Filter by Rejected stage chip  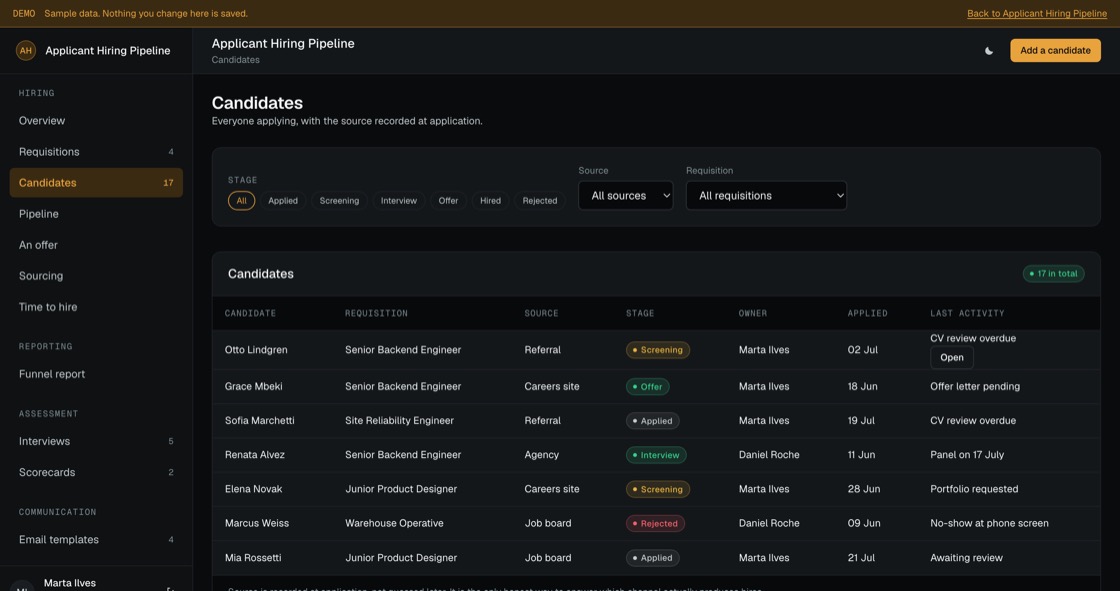coord(540,201)
